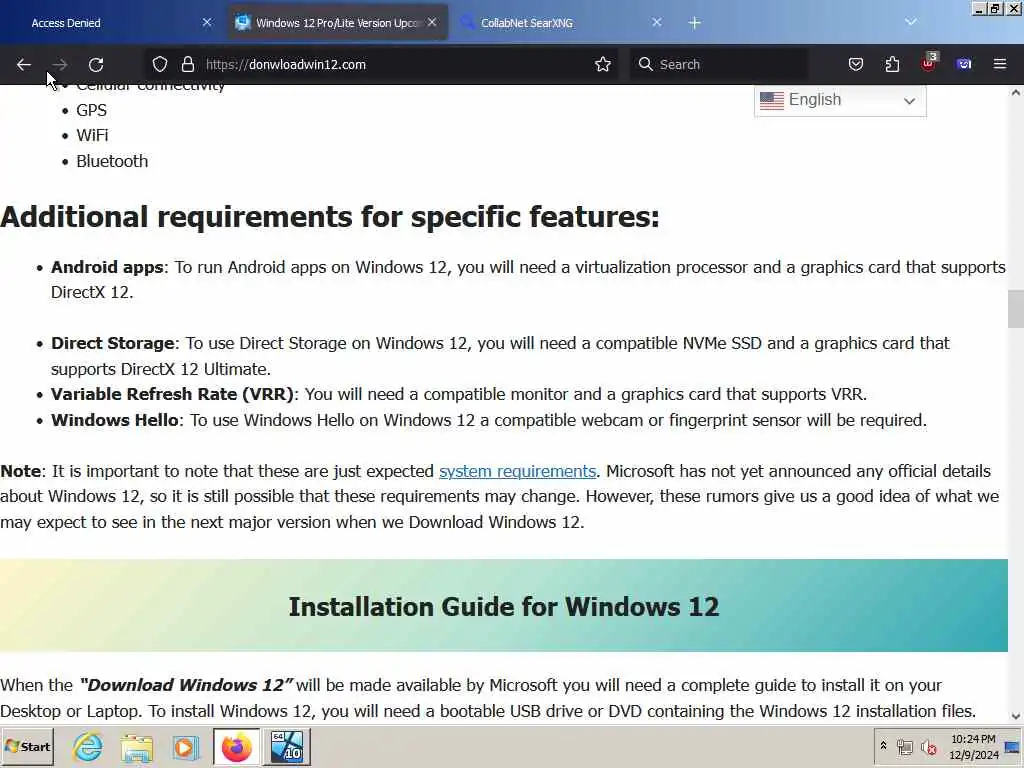Click the WiFi list item
Screen dimensions: 1024x768
(92, 135)
